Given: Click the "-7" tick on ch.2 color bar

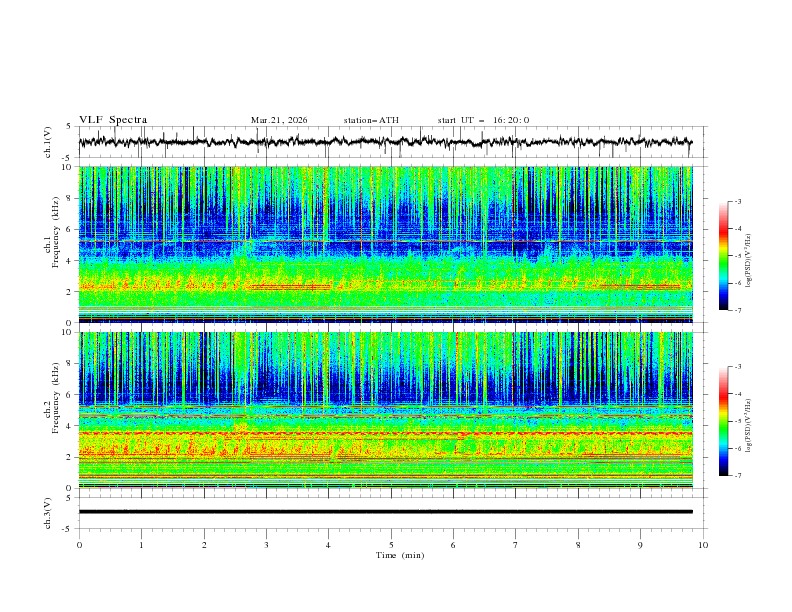Looking at the screenshot, I should [x=738, y=476].
